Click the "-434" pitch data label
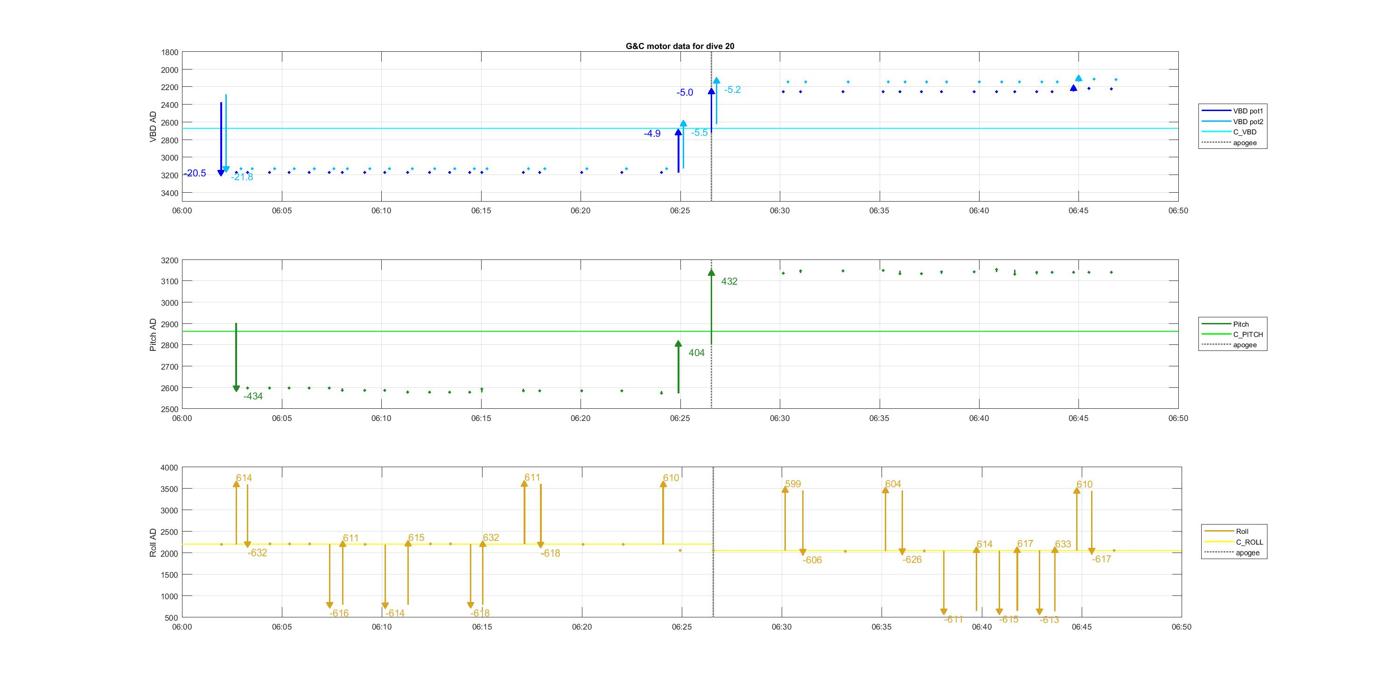Viewport: 1400px width, 693px height. (253, 397)
